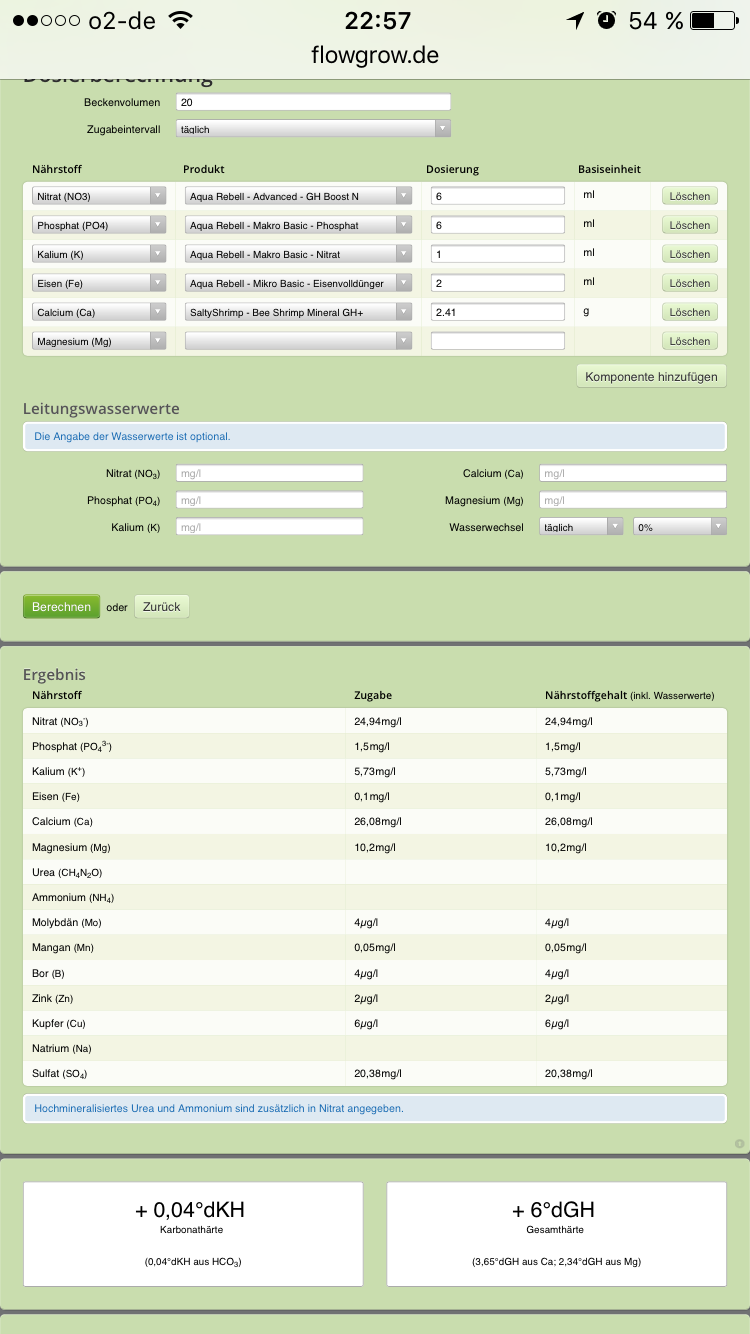Remove the Calcium (Ca) row via Löschen
This screenshot has width=750, height=1334.
click(x=689, y=312)
